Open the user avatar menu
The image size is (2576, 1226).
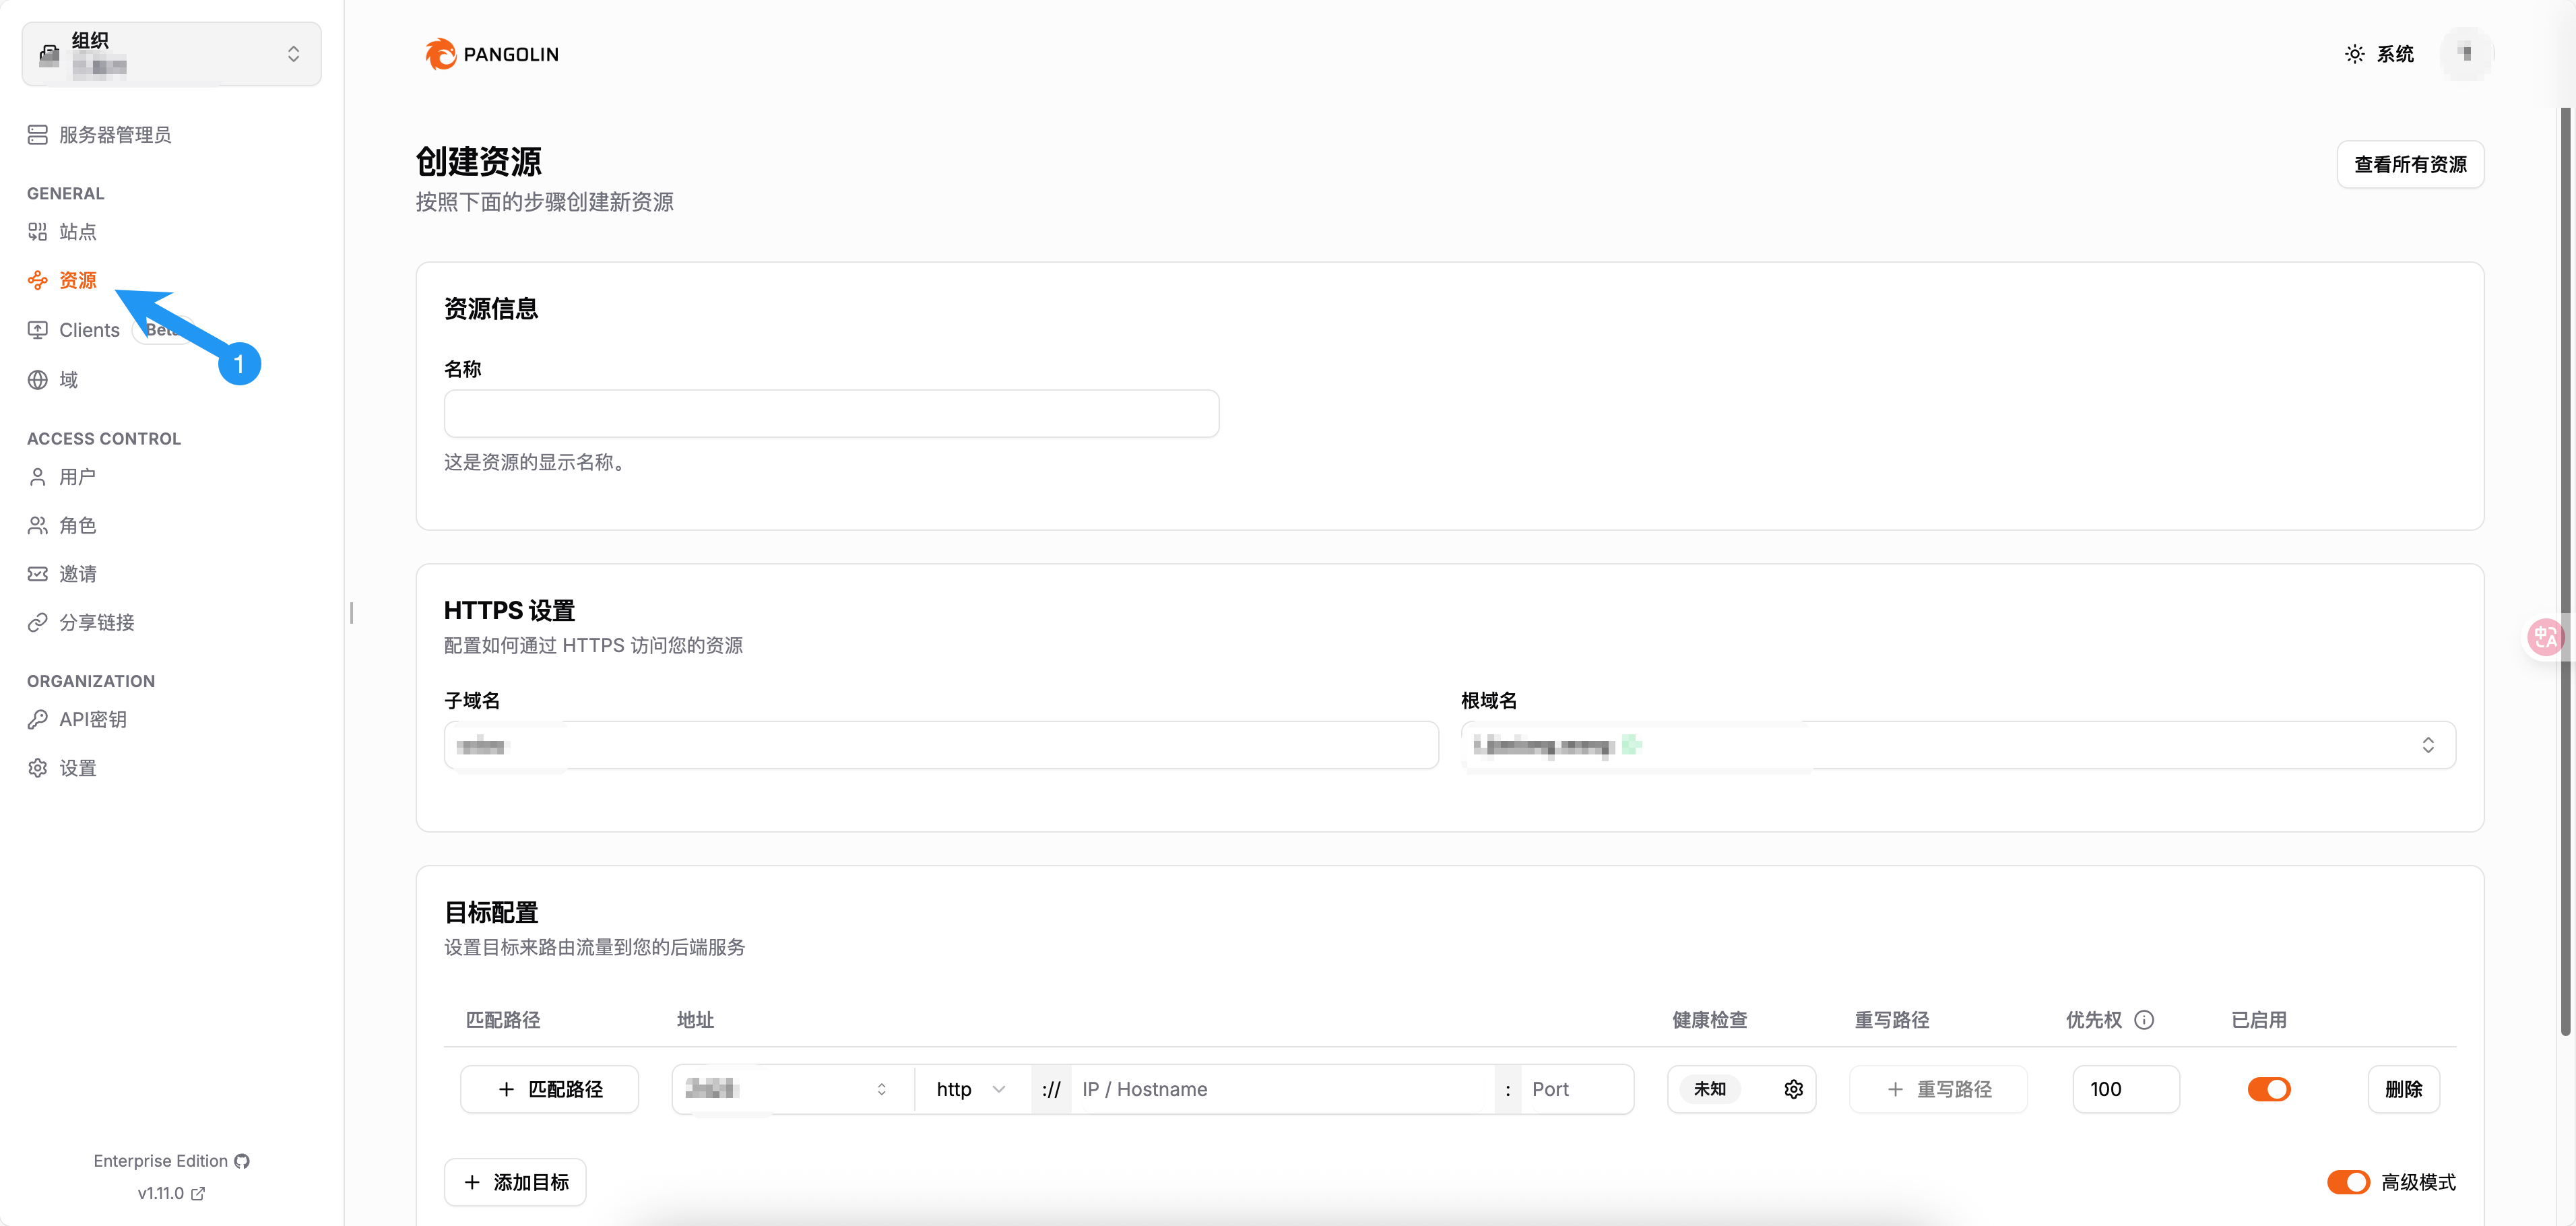(x=2466, y=54)
